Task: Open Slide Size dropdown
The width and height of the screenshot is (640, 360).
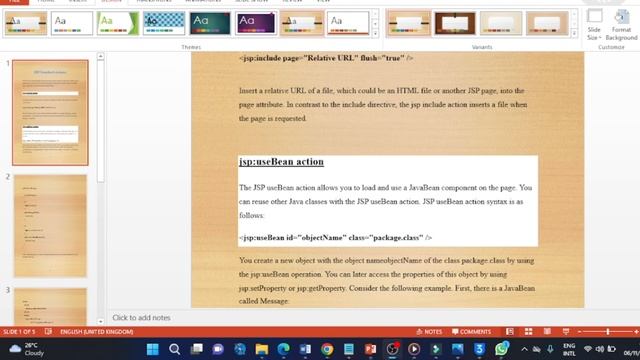Action: tap(594, 25)
